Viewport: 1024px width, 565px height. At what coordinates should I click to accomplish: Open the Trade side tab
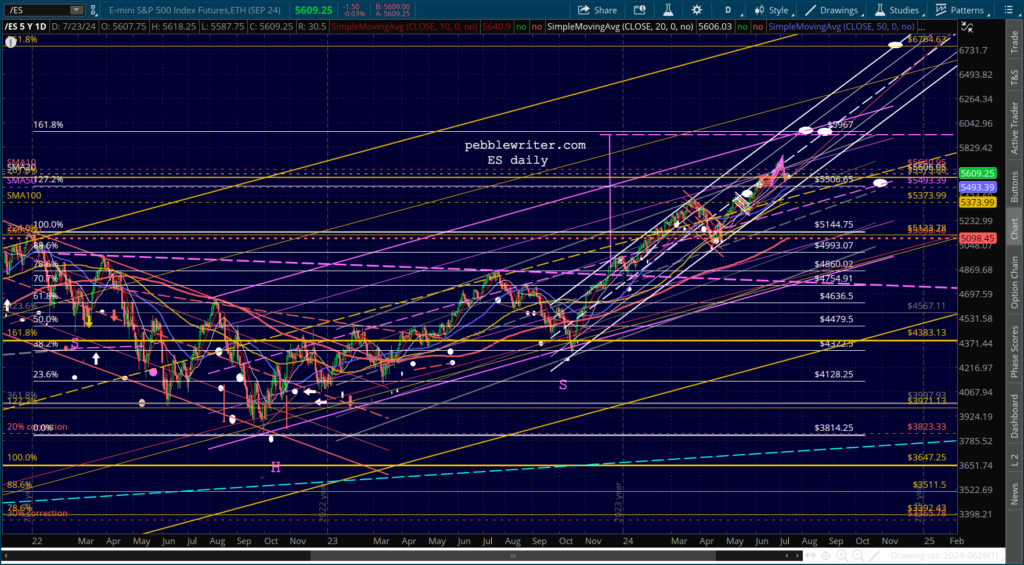tap(1014, 42)
